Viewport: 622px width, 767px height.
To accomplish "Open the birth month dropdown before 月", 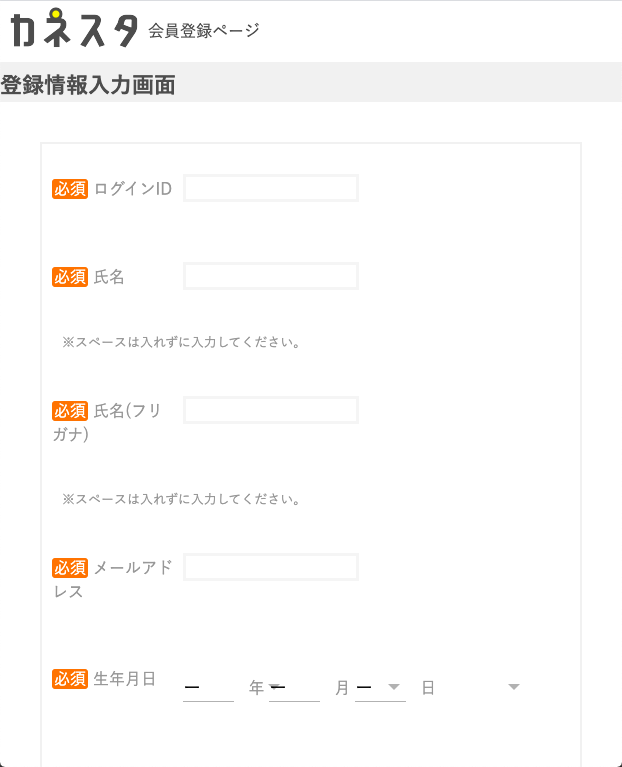I will [x=294, y=687].
